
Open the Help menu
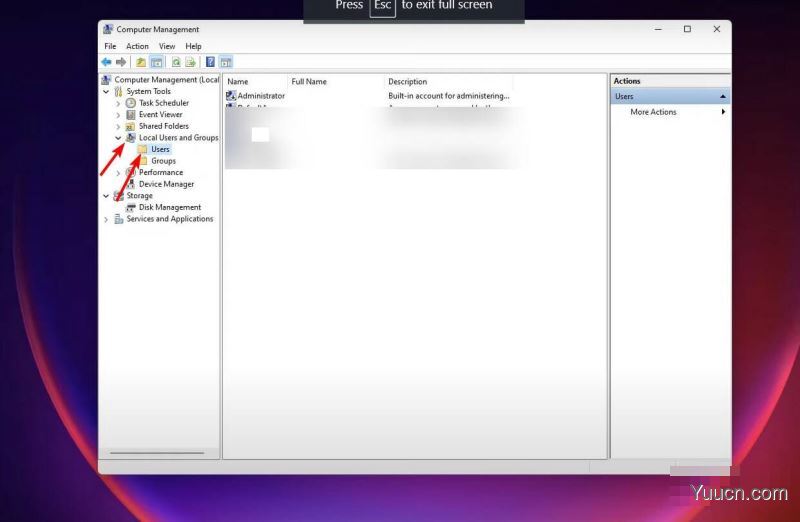tap(193, 46)
